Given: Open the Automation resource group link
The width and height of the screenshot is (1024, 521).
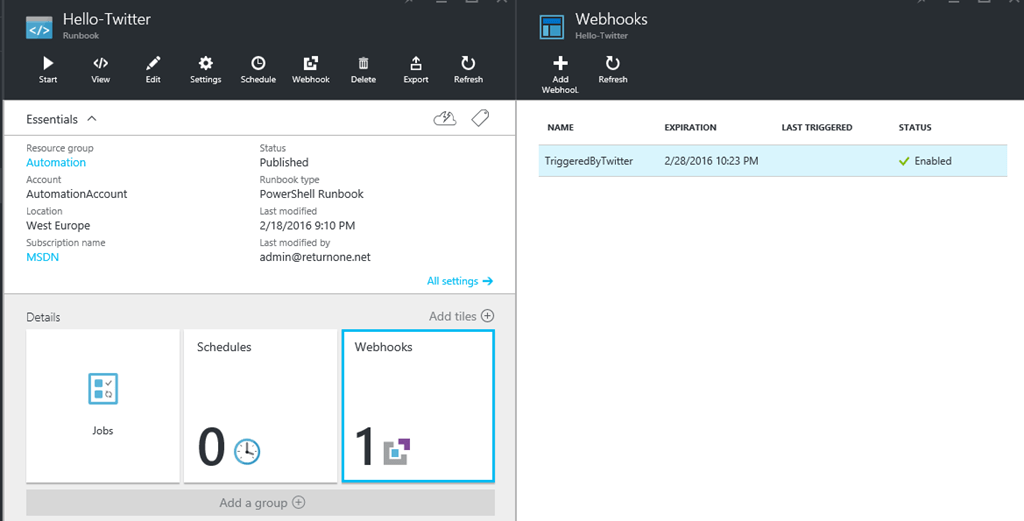Looking at the screenshot, I should 56,163.
